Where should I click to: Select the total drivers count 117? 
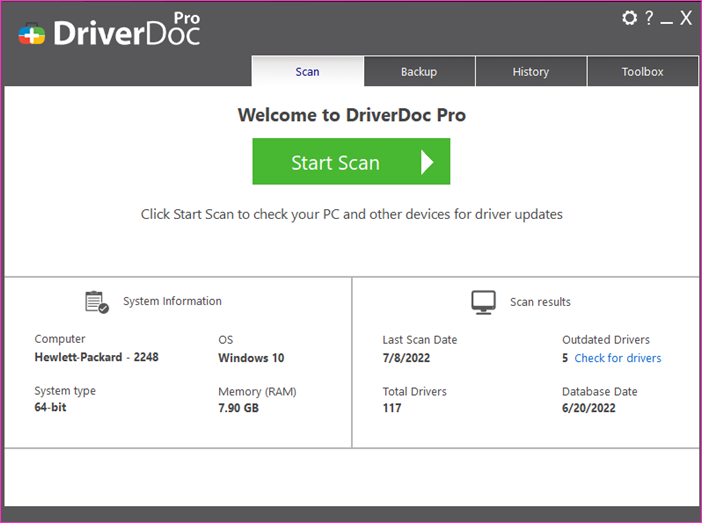pos(392,408)
